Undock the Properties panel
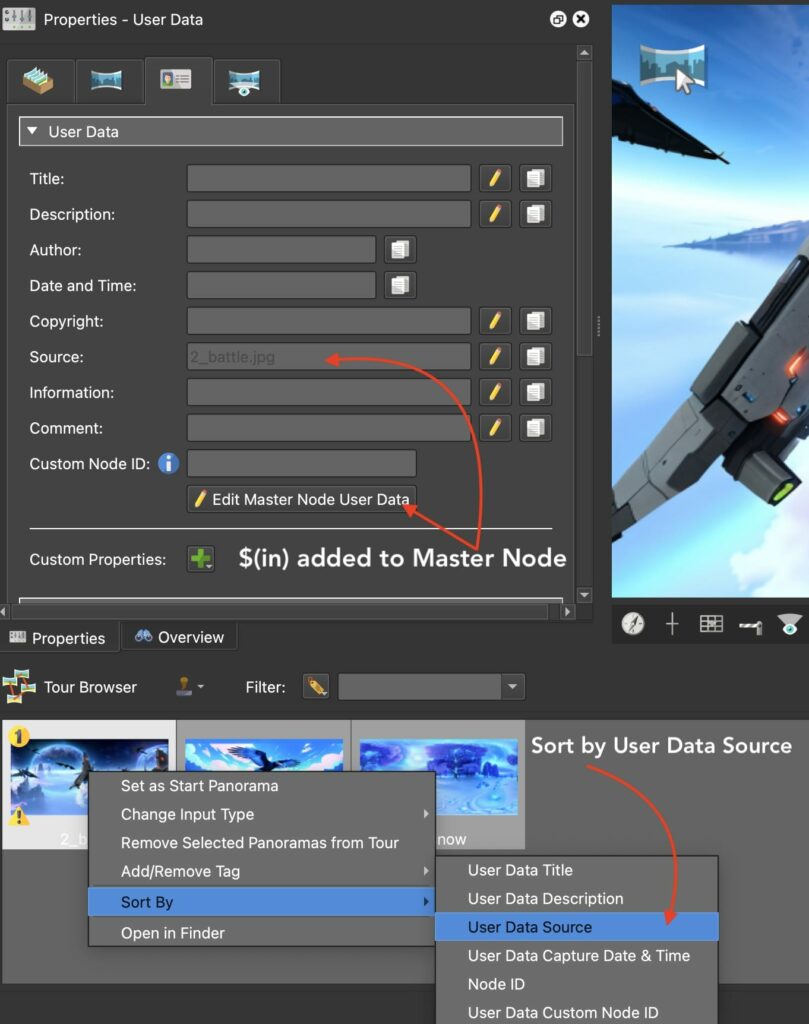Image resolution: width=809 pixels, height=1024 pixels. pyautogui.click(x=558, y=19)
